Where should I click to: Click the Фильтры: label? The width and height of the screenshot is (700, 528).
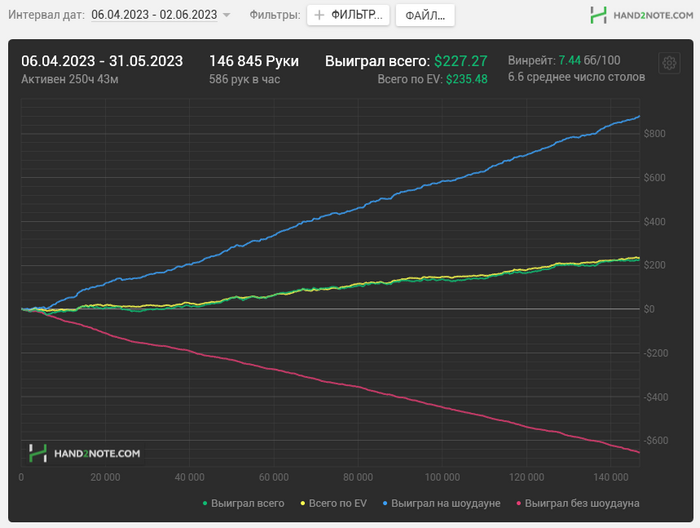275,15
